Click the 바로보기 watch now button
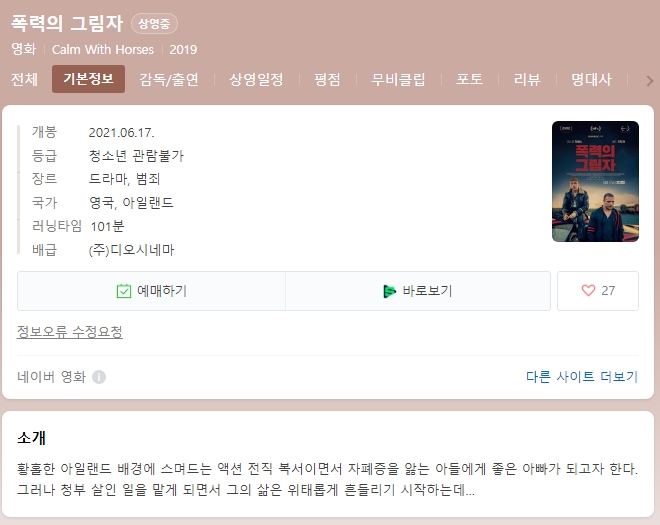This screenshot has width=660, height=525. click(x=418, y=291)
